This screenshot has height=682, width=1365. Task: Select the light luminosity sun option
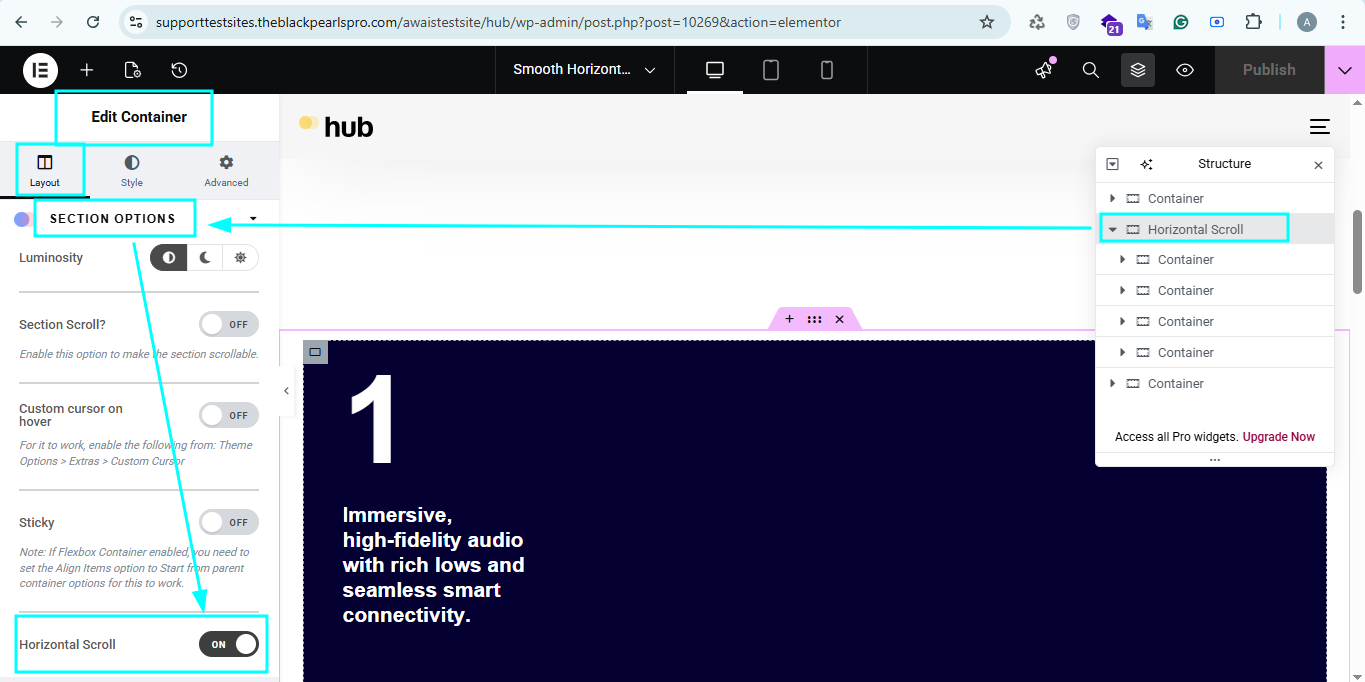click(240, 258)
